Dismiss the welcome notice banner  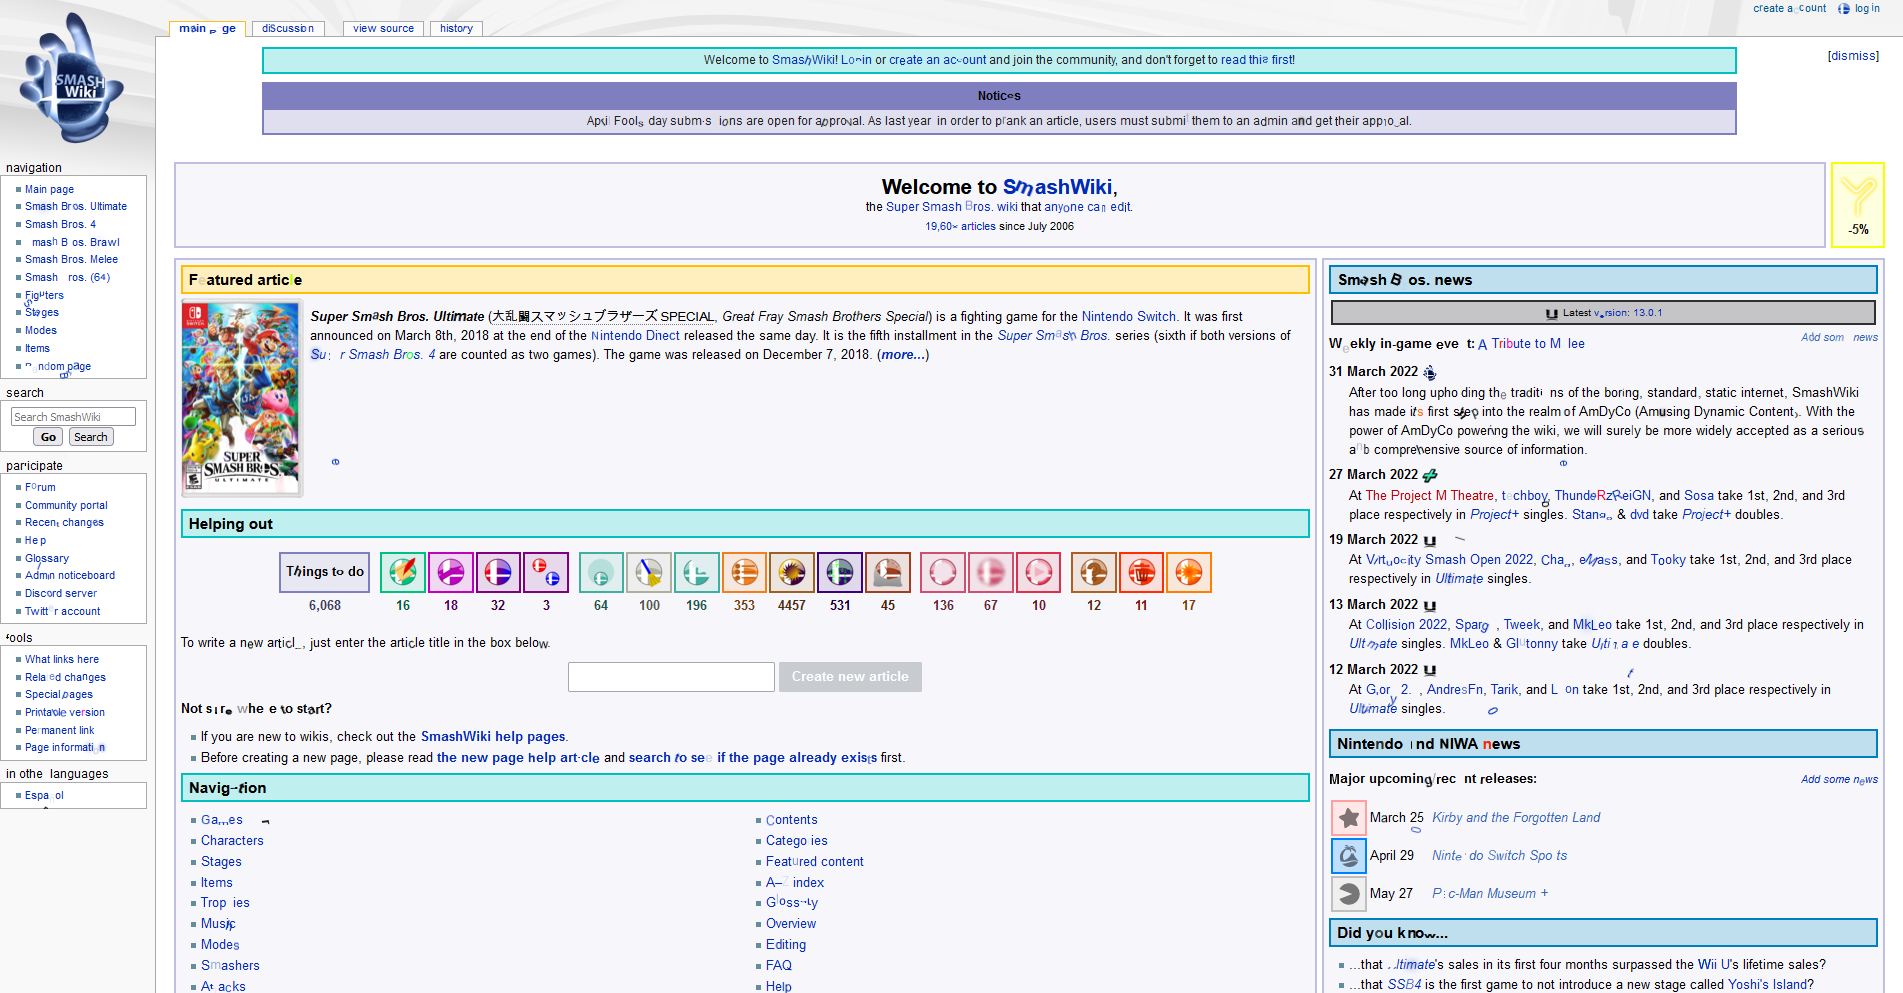tap(1852, 56)
